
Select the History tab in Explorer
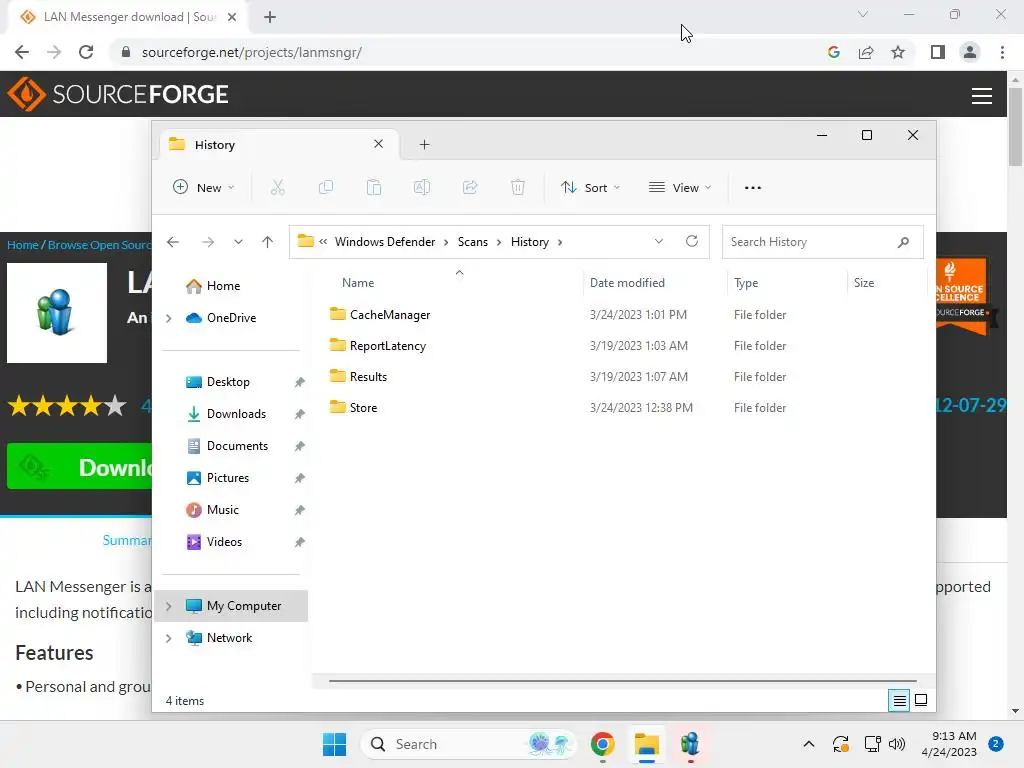coord(279,144)
